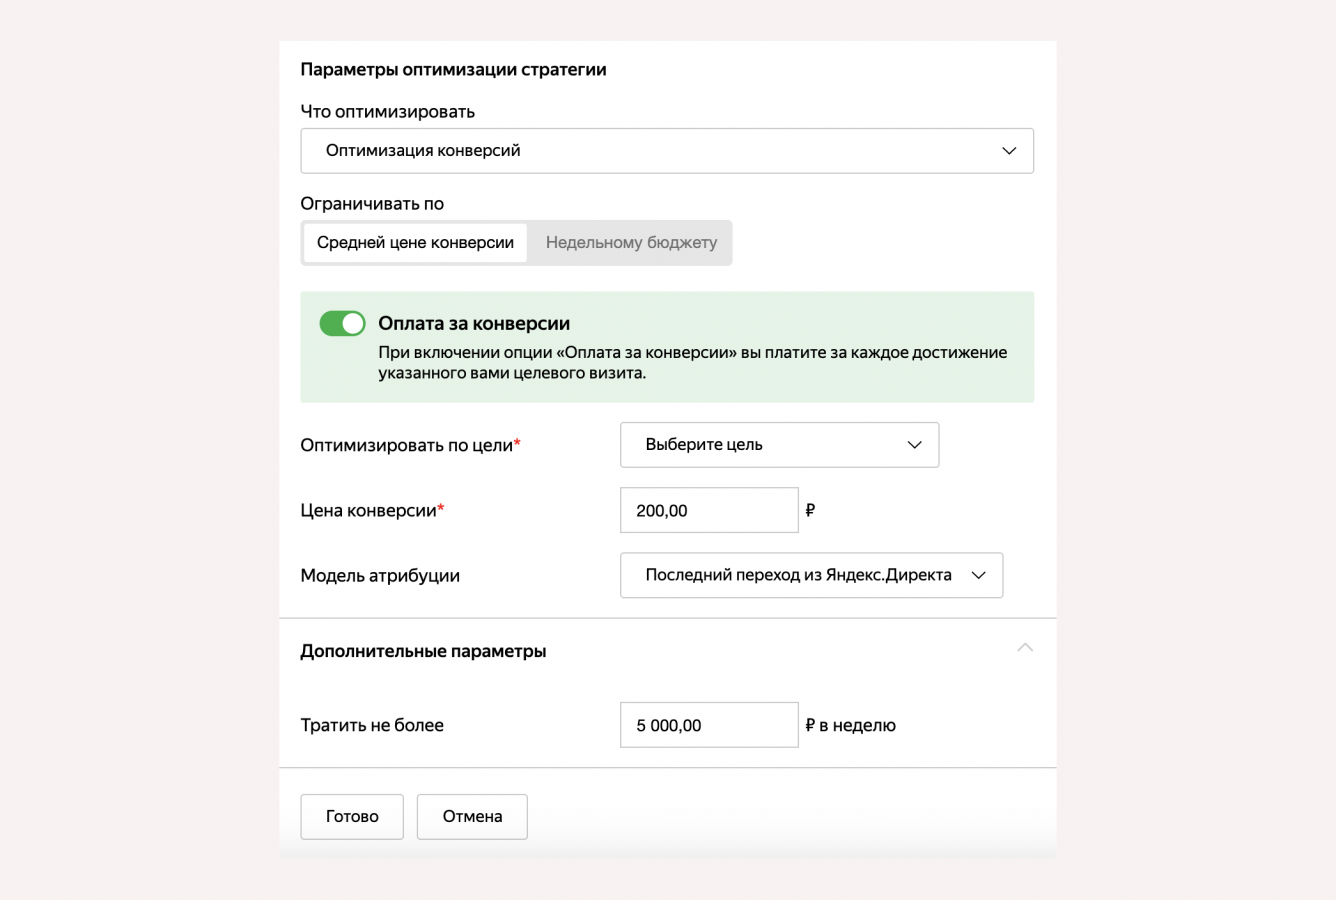1336x900 pixels.
Task: Click the bold "Оплата за конверсии" label
Action: [474, 323]
